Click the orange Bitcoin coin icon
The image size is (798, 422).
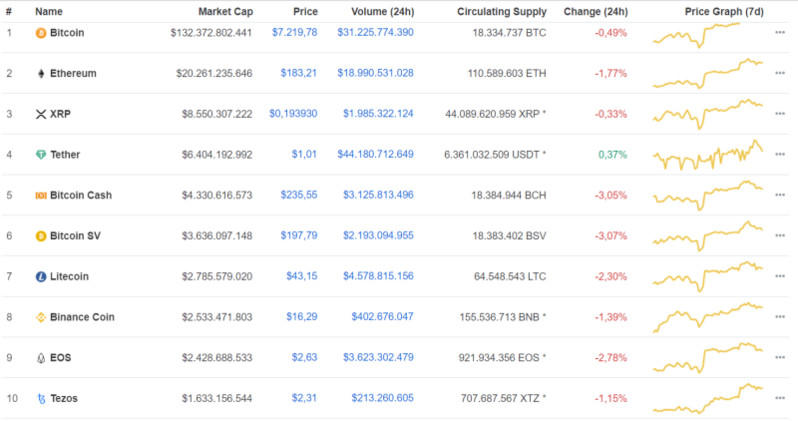tap(41, 32)
